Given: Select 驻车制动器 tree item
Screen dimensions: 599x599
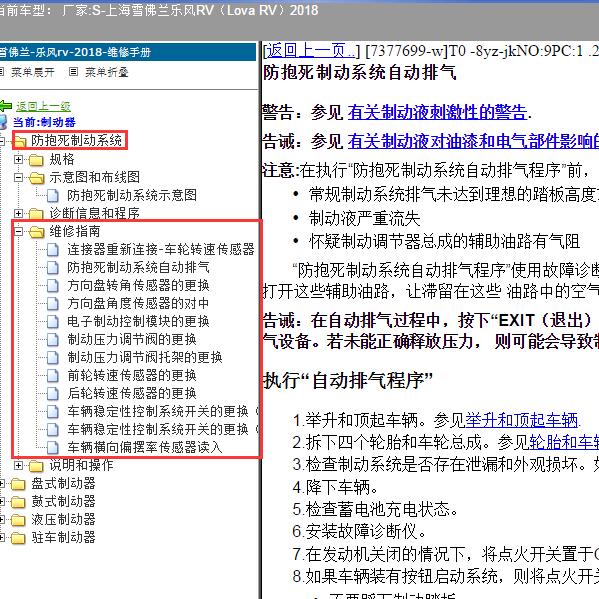Looking at the screenshot, I should tap(63, 537).
